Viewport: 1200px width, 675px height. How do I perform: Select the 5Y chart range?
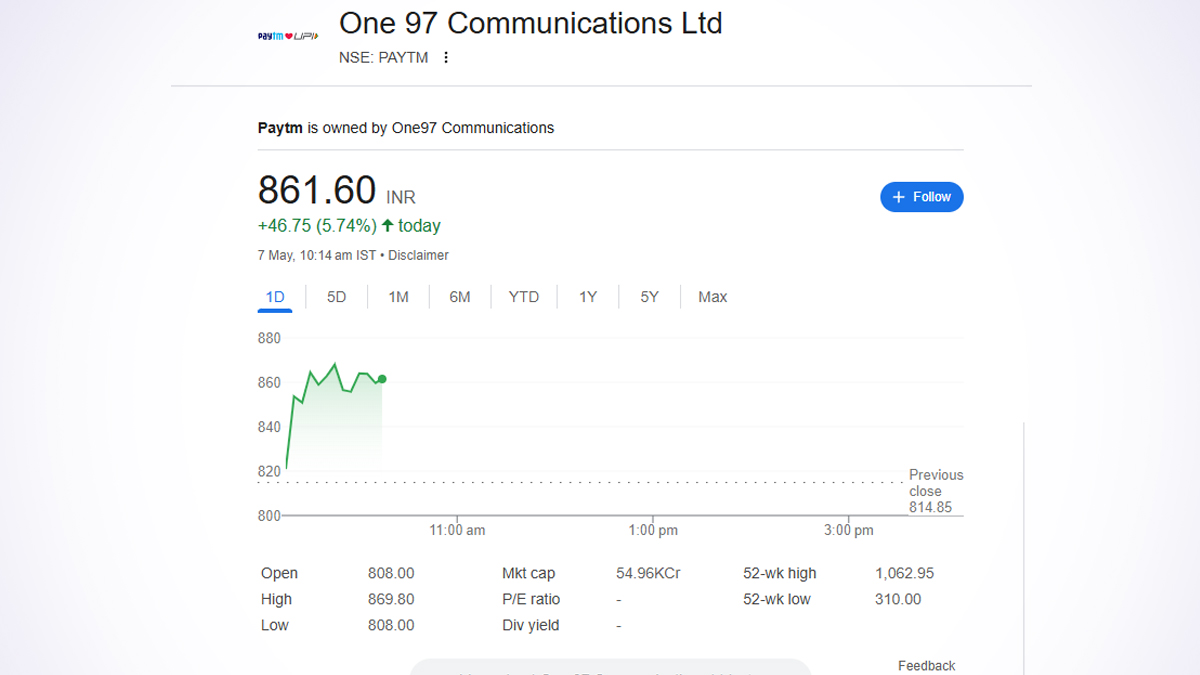click(x=650, y=297)
